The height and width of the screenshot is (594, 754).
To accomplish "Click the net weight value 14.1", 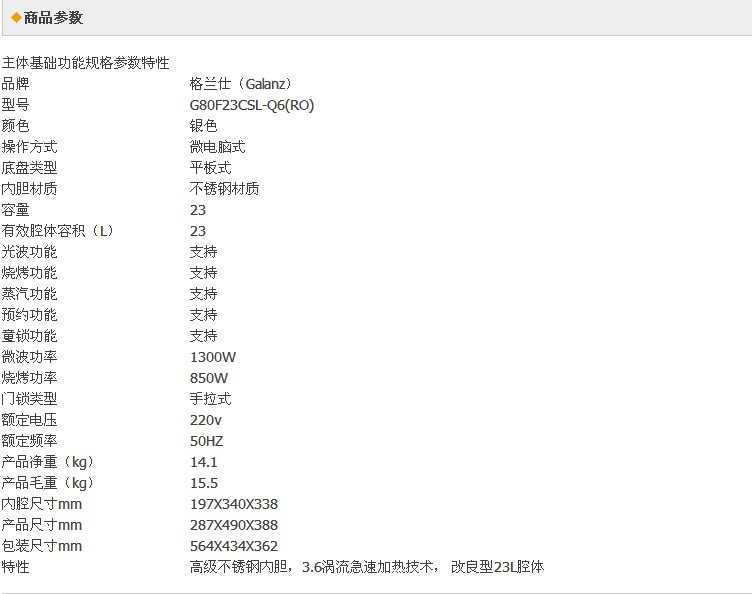I will (204, 463).
